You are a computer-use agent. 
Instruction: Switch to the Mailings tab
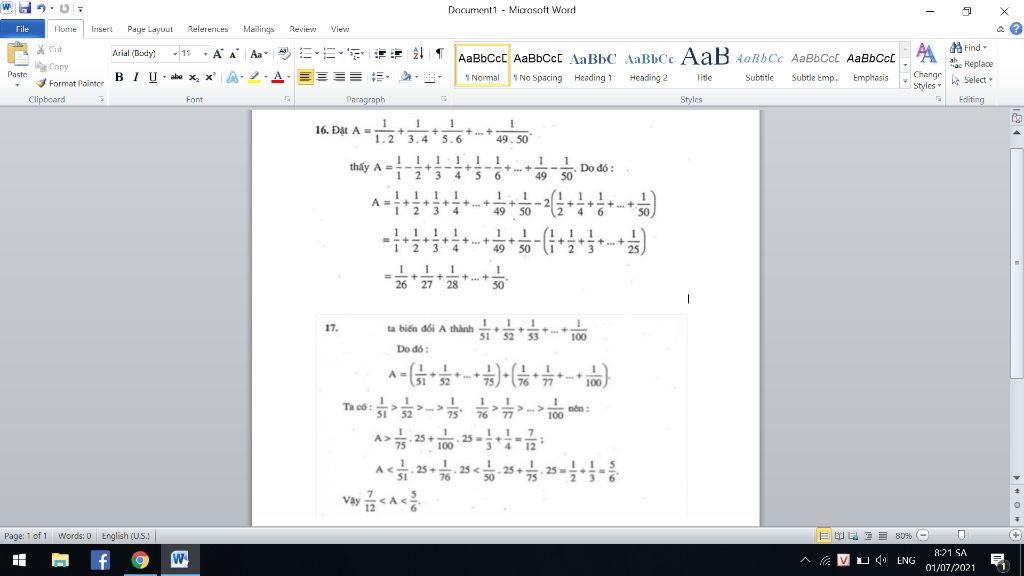(259, 29)
